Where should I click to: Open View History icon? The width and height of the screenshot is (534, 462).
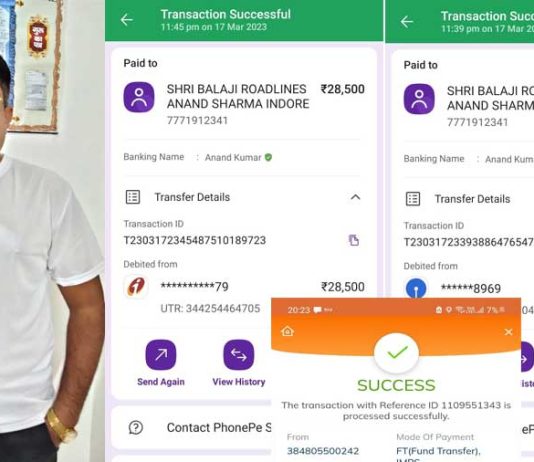click(239, 355)
